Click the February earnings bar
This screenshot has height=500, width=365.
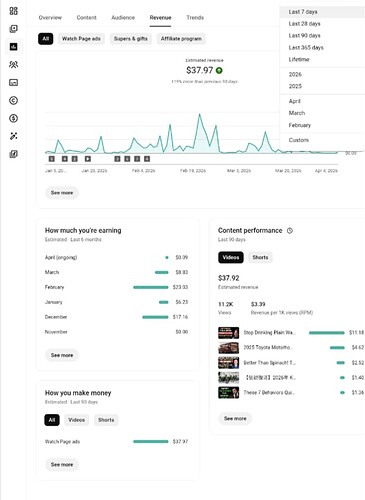(x=151, y=287)
